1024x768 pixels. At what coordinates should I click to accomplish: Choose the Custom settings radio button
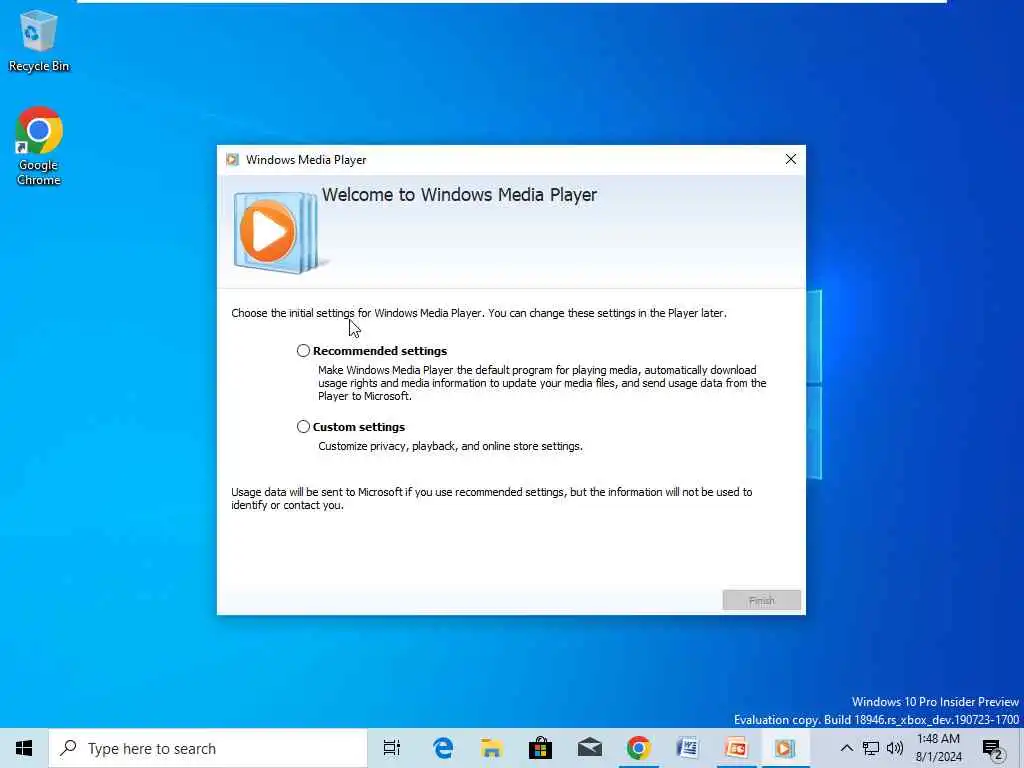pyautogui.click(x=303, y=426)
